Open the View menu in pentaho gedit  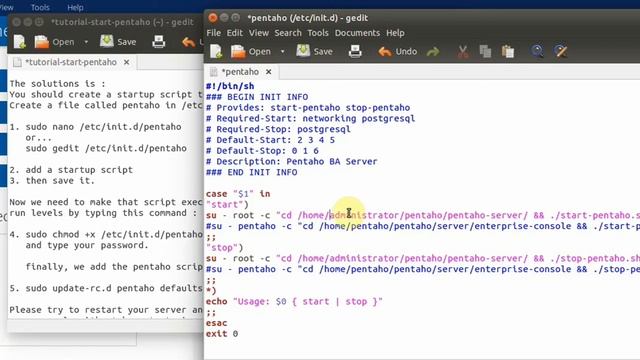(x=259, y=33)
